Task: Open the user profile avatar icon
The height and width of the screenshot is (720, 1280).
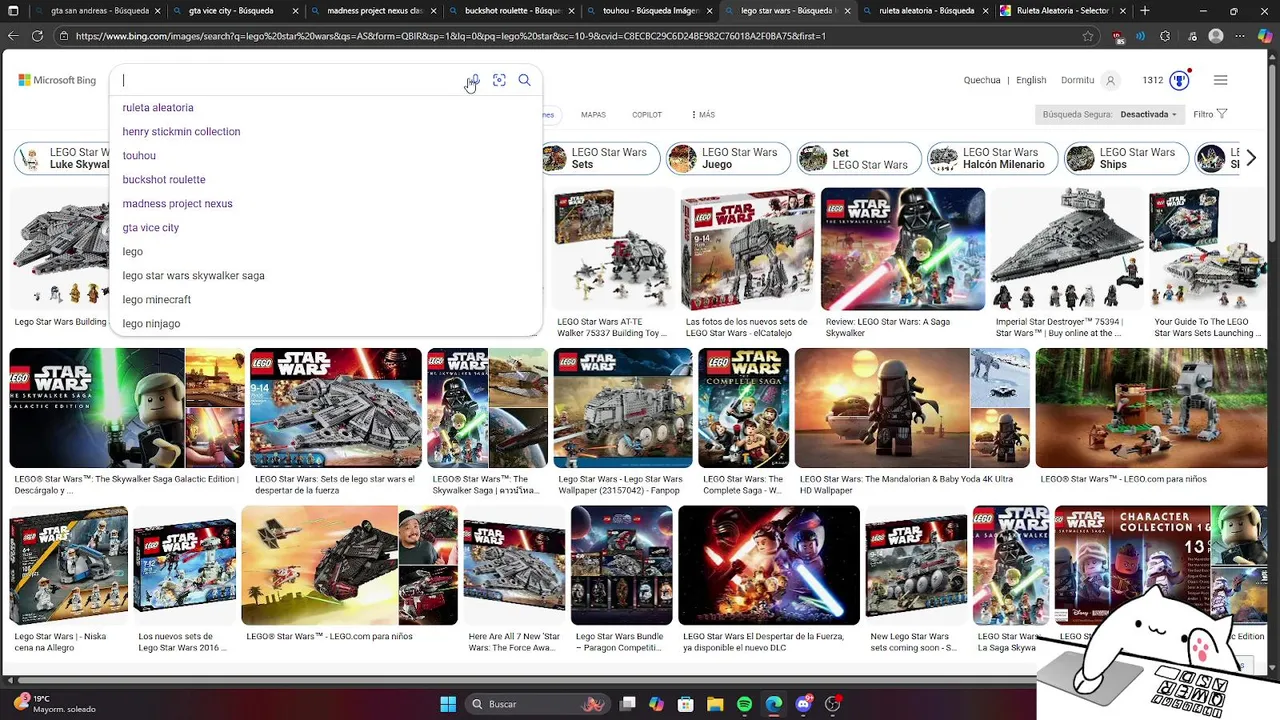Action: 1110,80
